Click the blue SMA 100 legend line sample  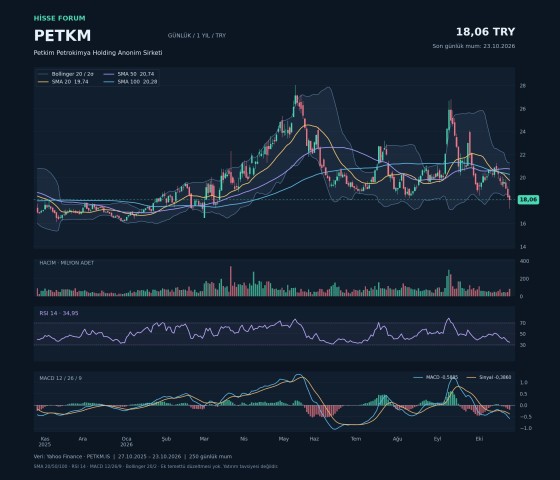coord(109,82)
